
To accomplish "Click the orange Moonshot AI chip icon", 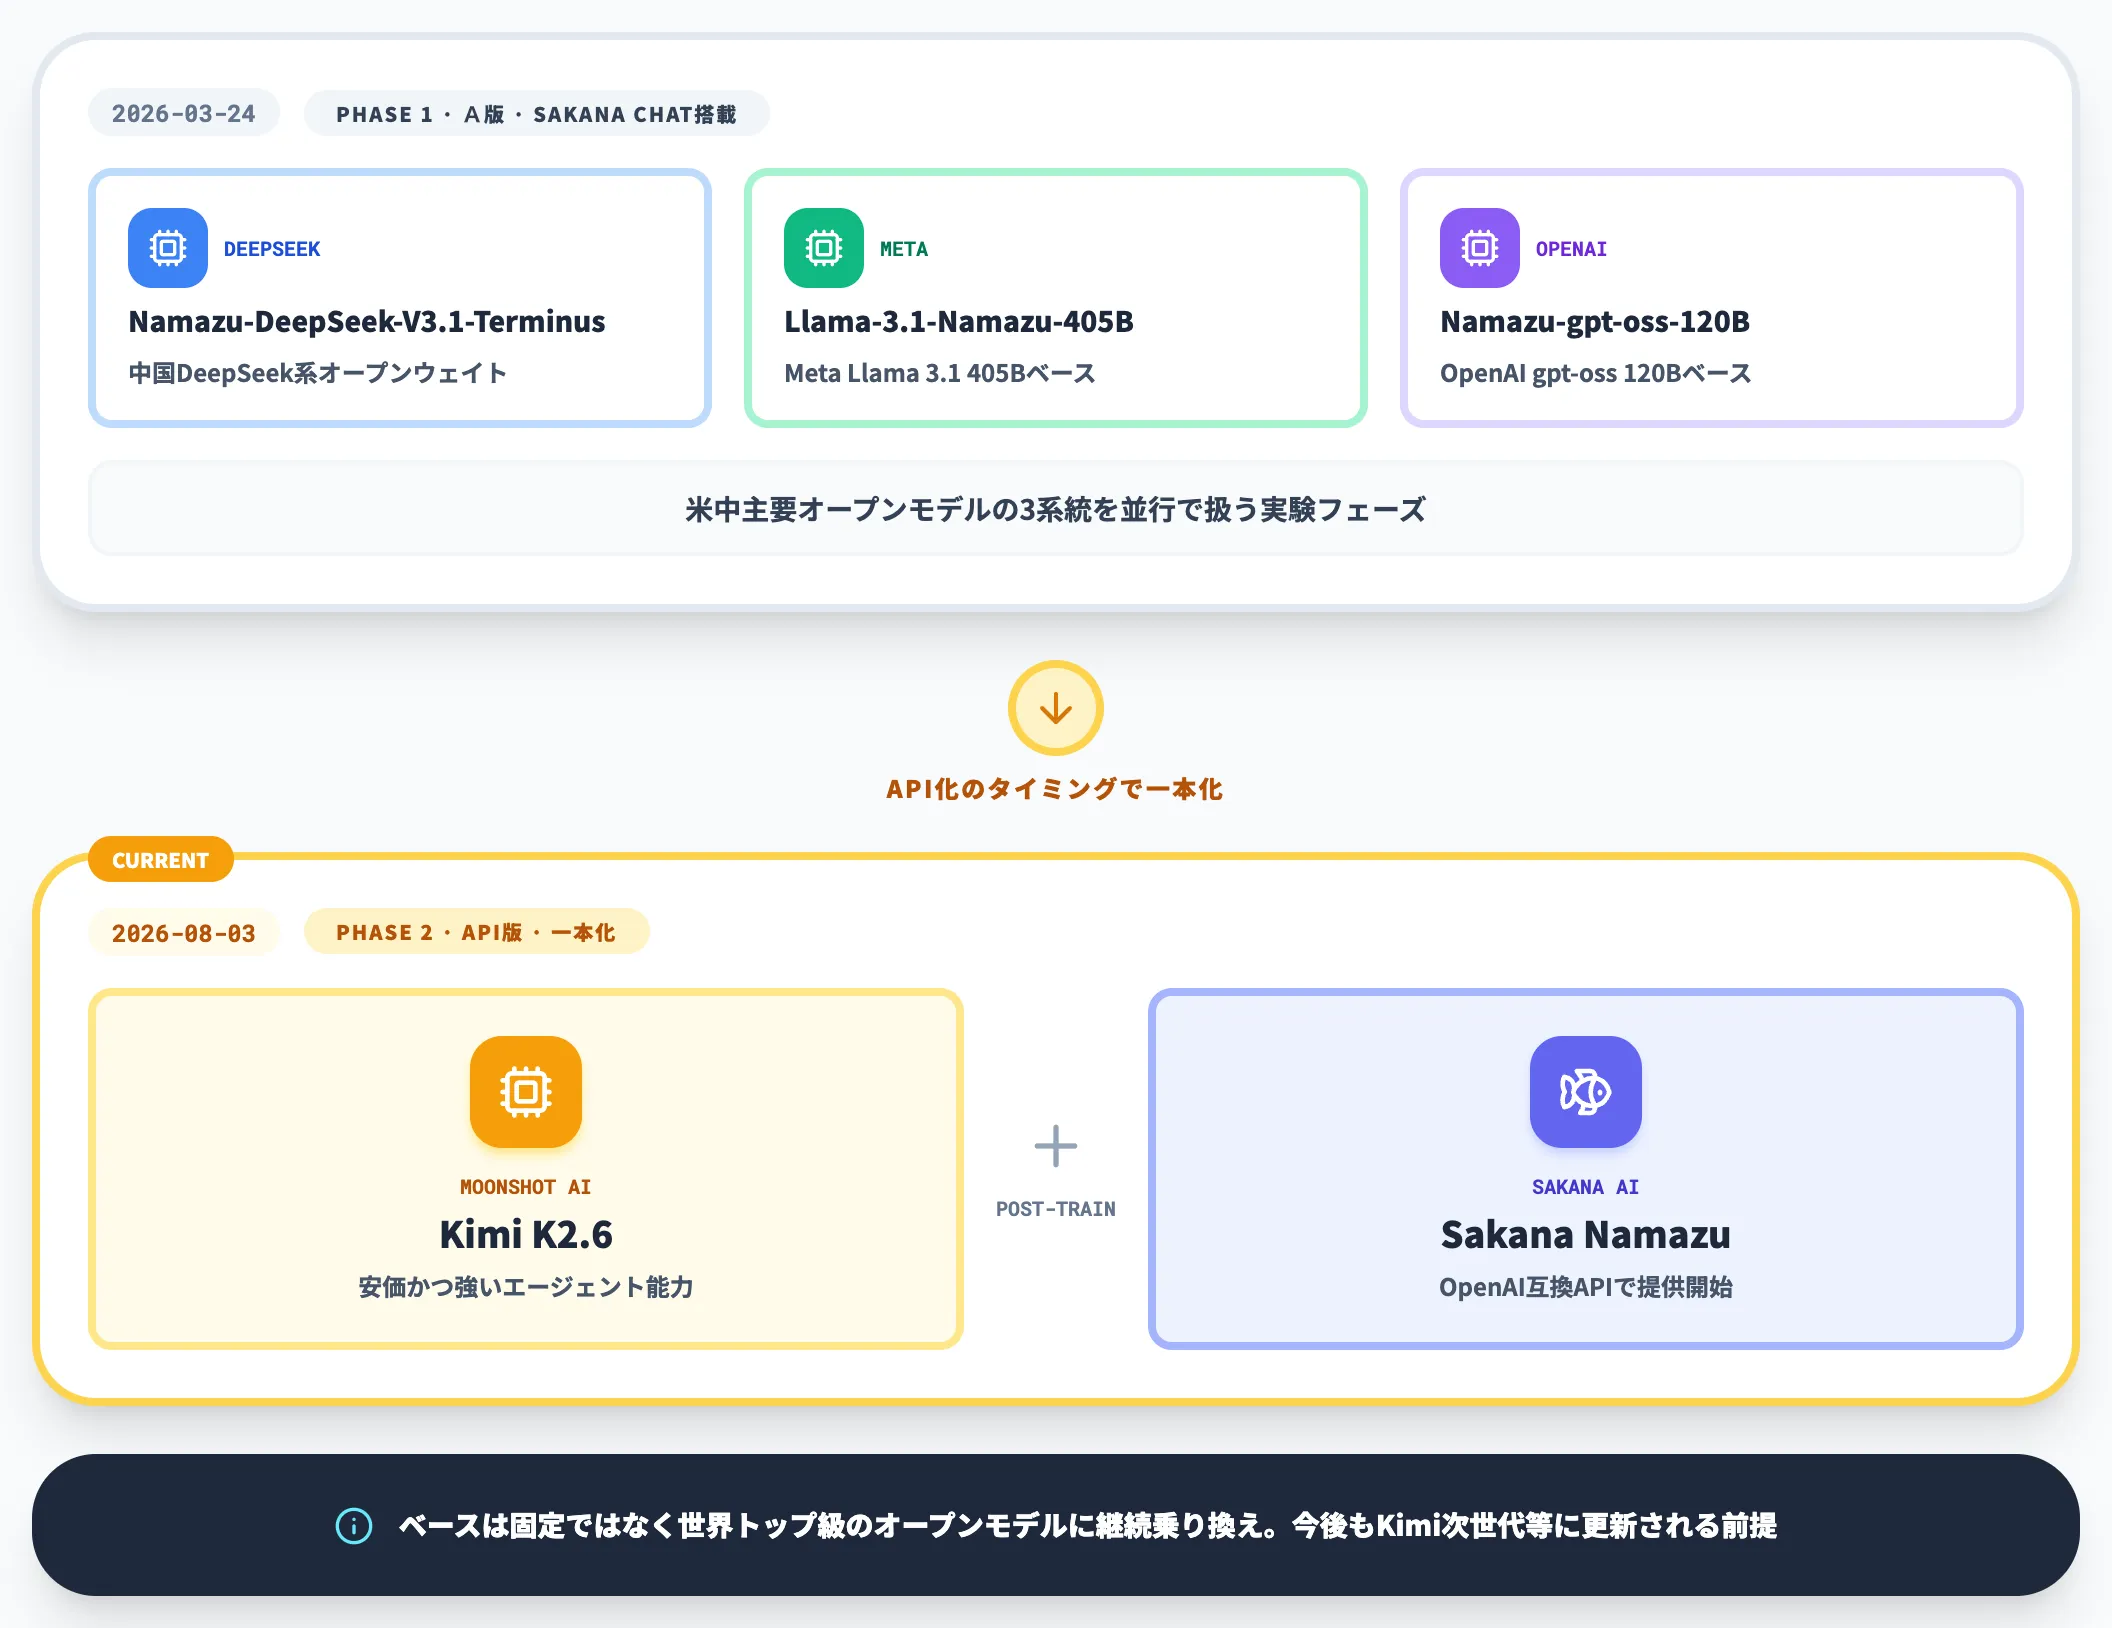I will pyautogui.click(x=526, y=1092).
